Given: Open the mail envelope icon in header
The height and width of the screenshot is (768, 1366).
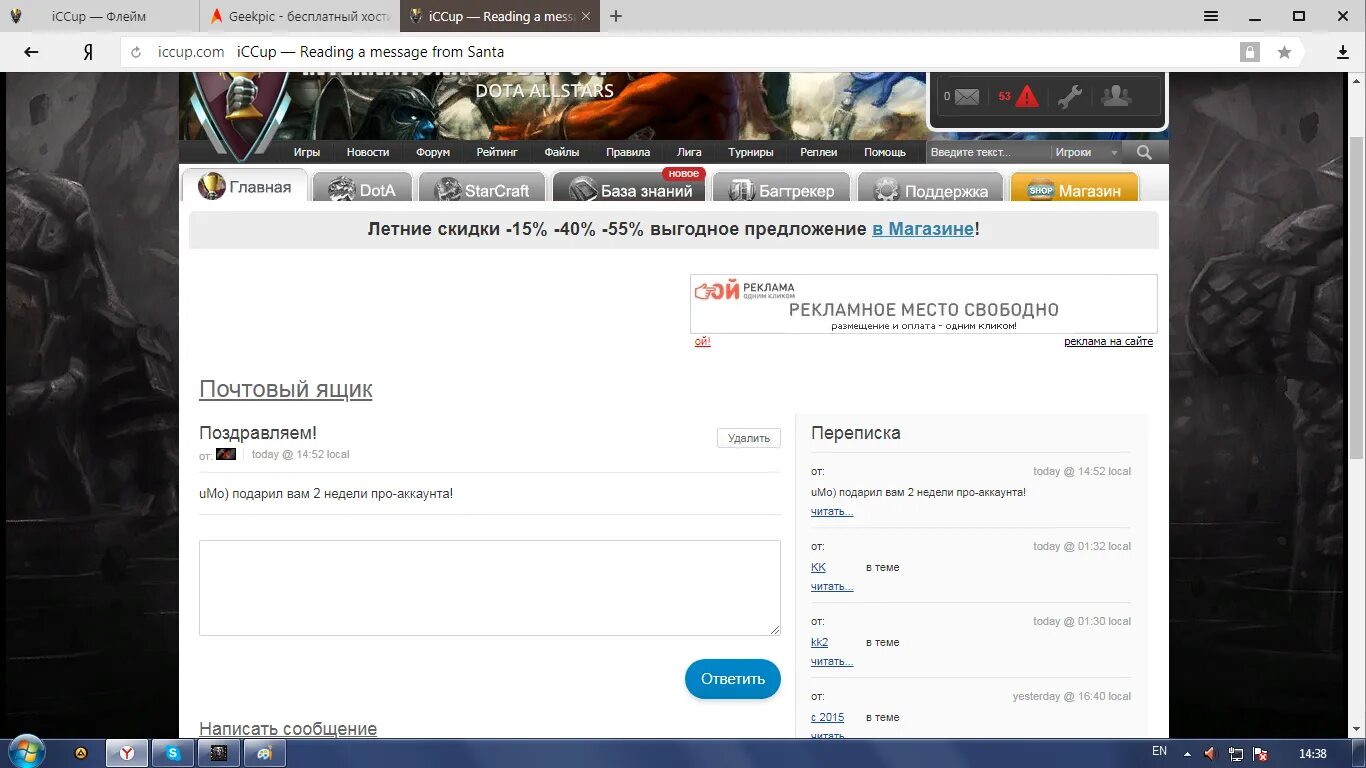Looking at the screenshot, I should coord(966,97).
